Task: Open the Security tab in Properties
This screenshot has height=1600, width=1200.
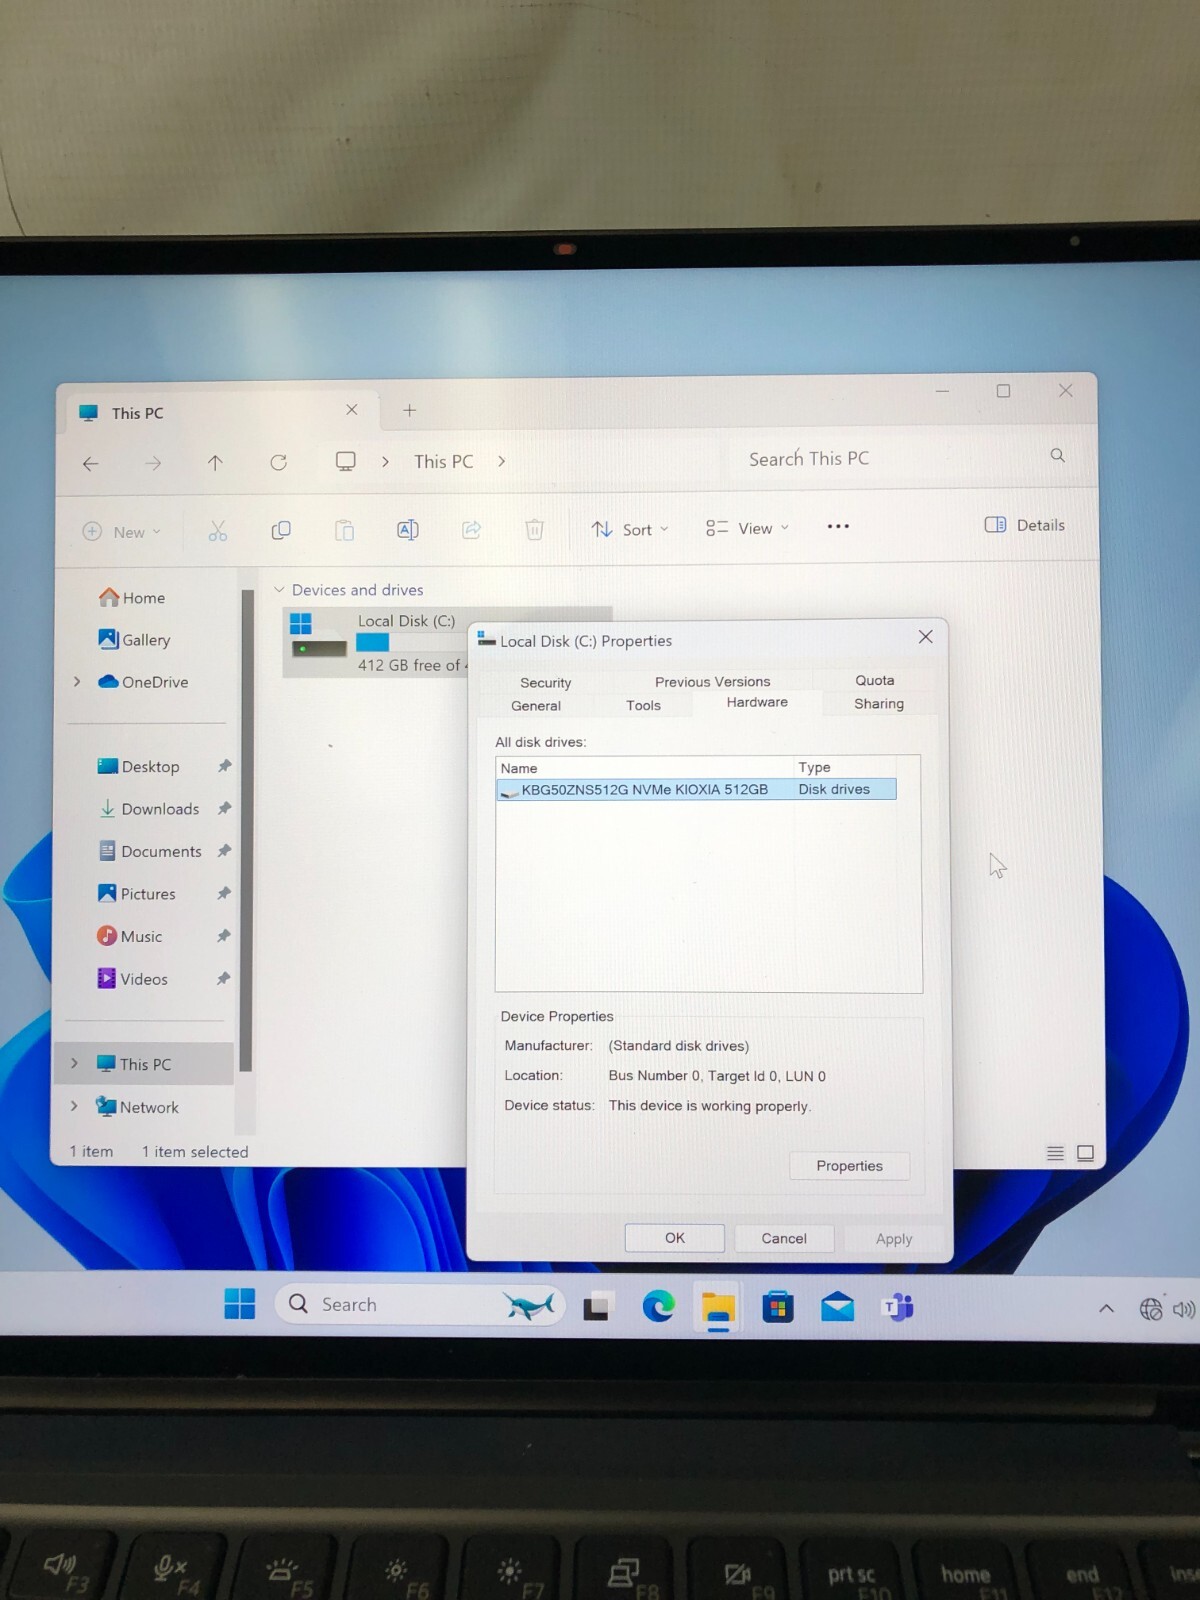Action: 546,682
